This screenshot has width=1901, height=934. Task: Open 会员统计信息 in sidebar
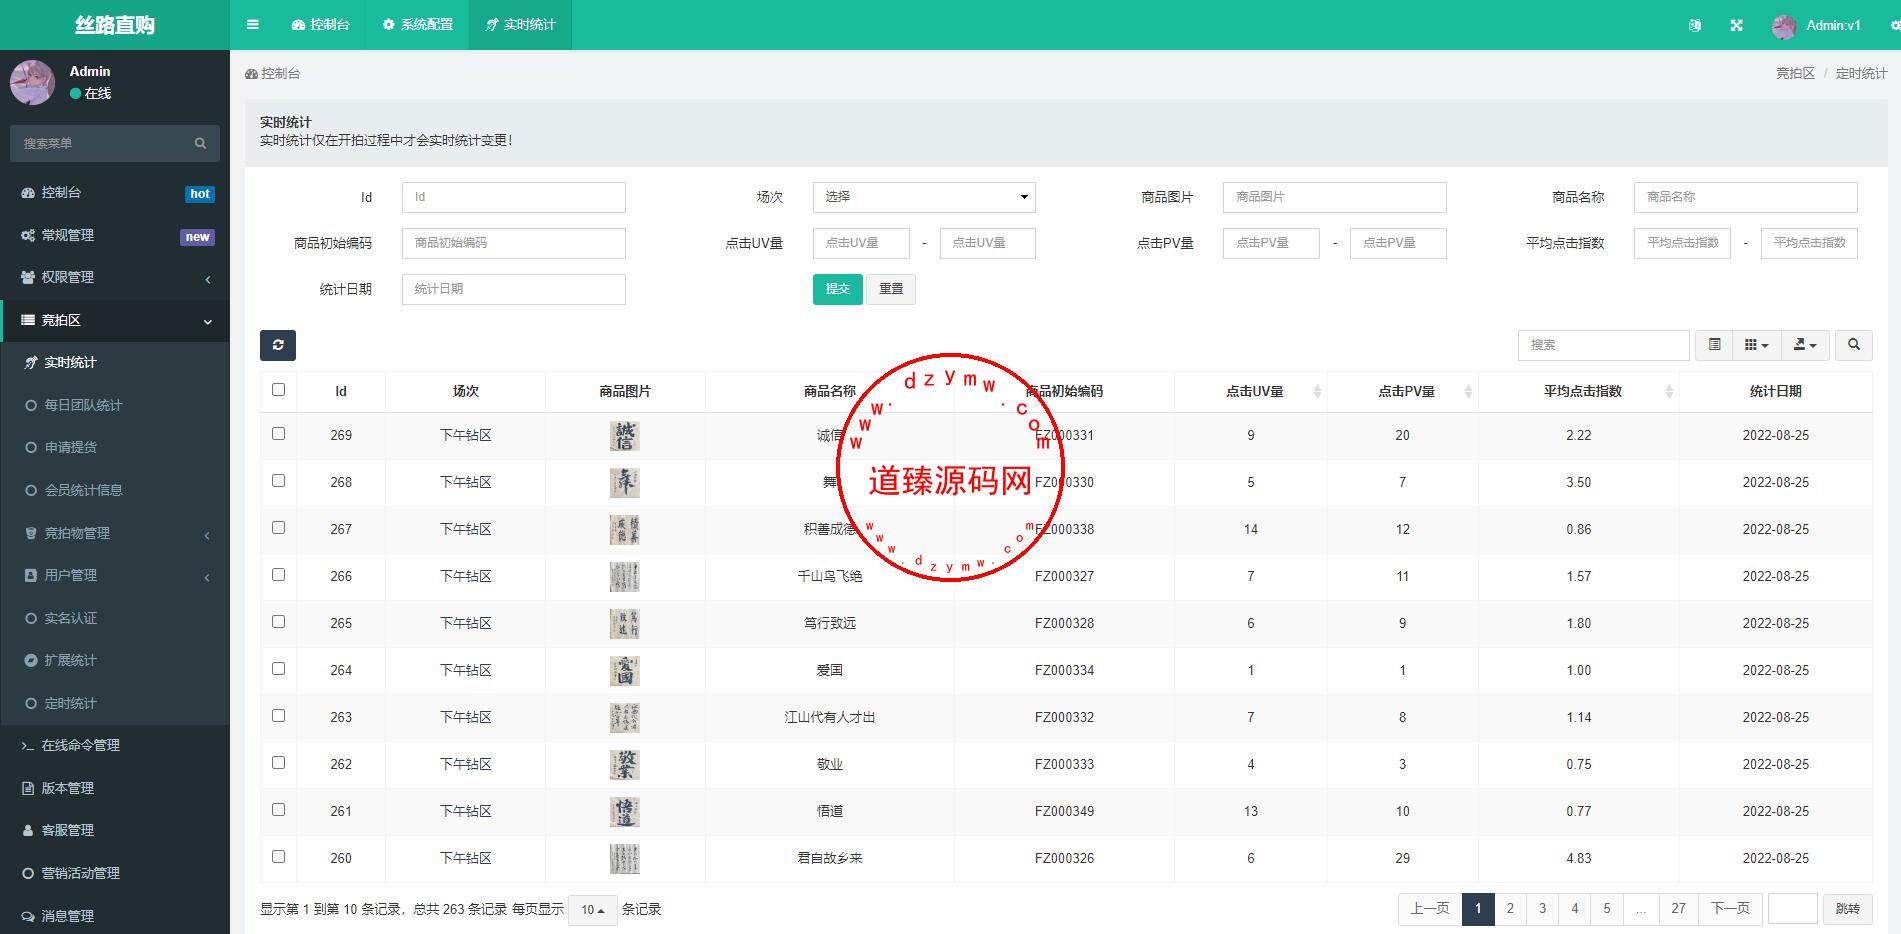(x=115, y=490)
